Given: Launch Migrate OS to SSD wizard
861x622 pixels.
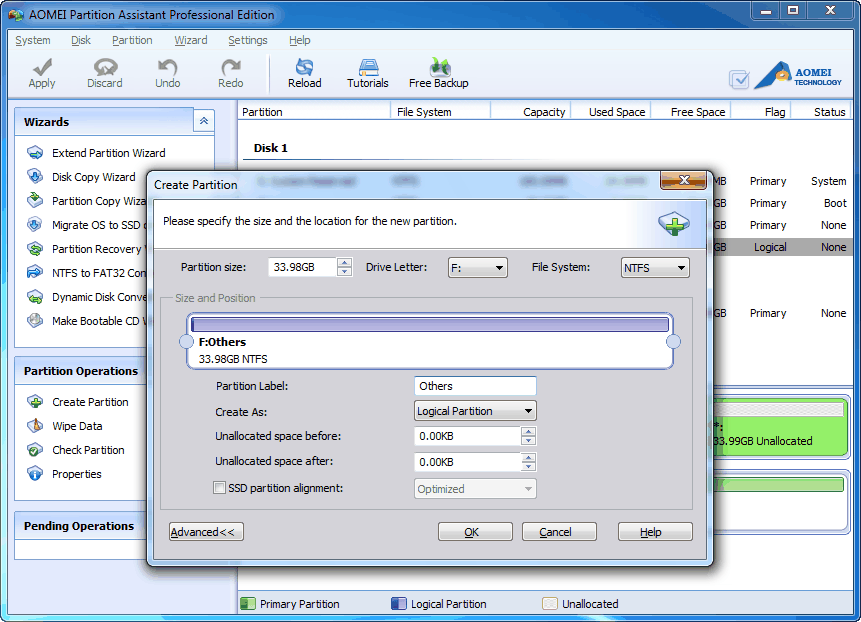Looking at the screenshot, I should point(86,225).
